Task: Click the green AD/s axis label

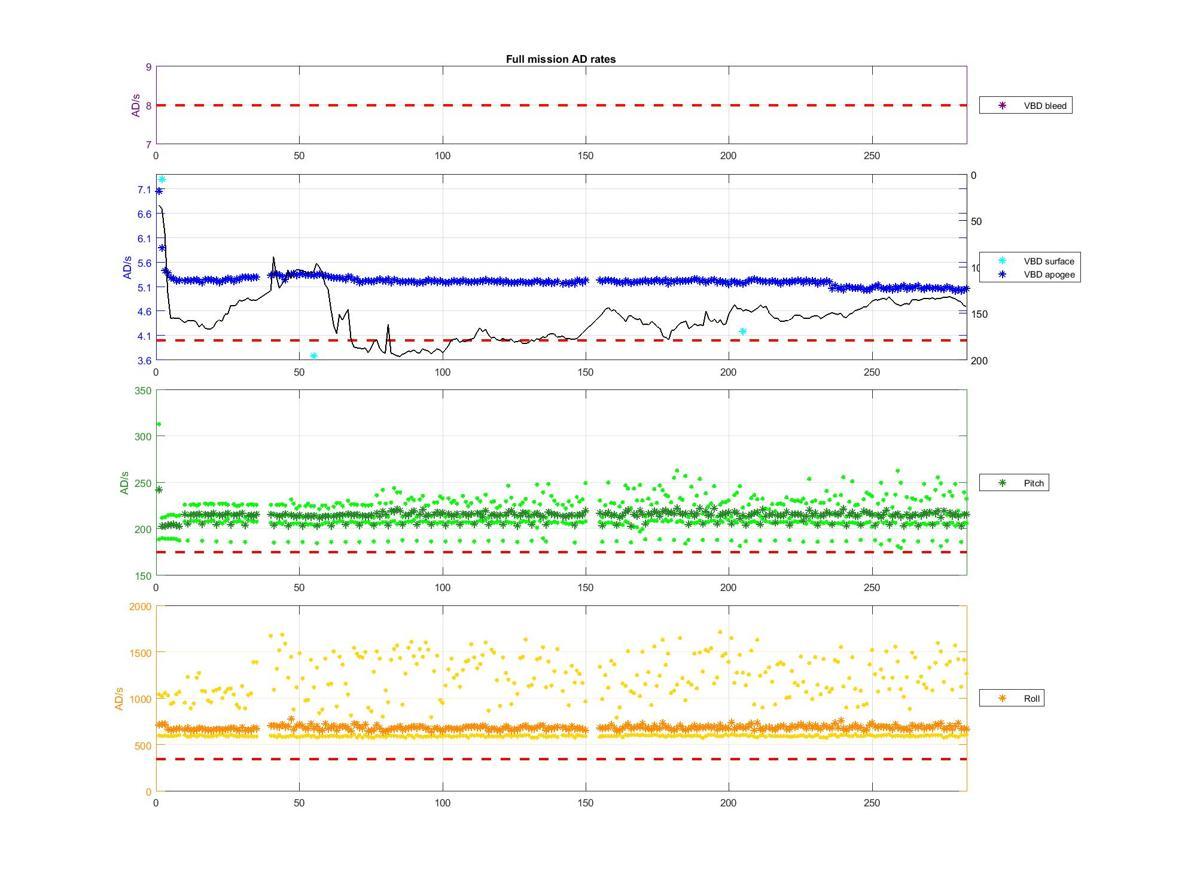Action: 124,482
